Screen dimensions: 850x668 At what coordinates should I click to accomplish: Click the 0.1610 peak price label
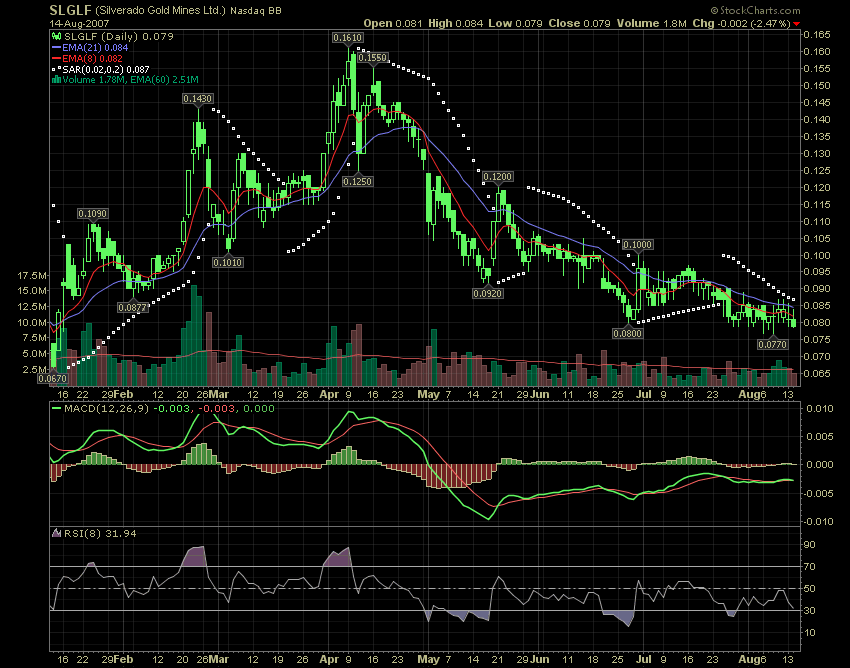[347, 38]
